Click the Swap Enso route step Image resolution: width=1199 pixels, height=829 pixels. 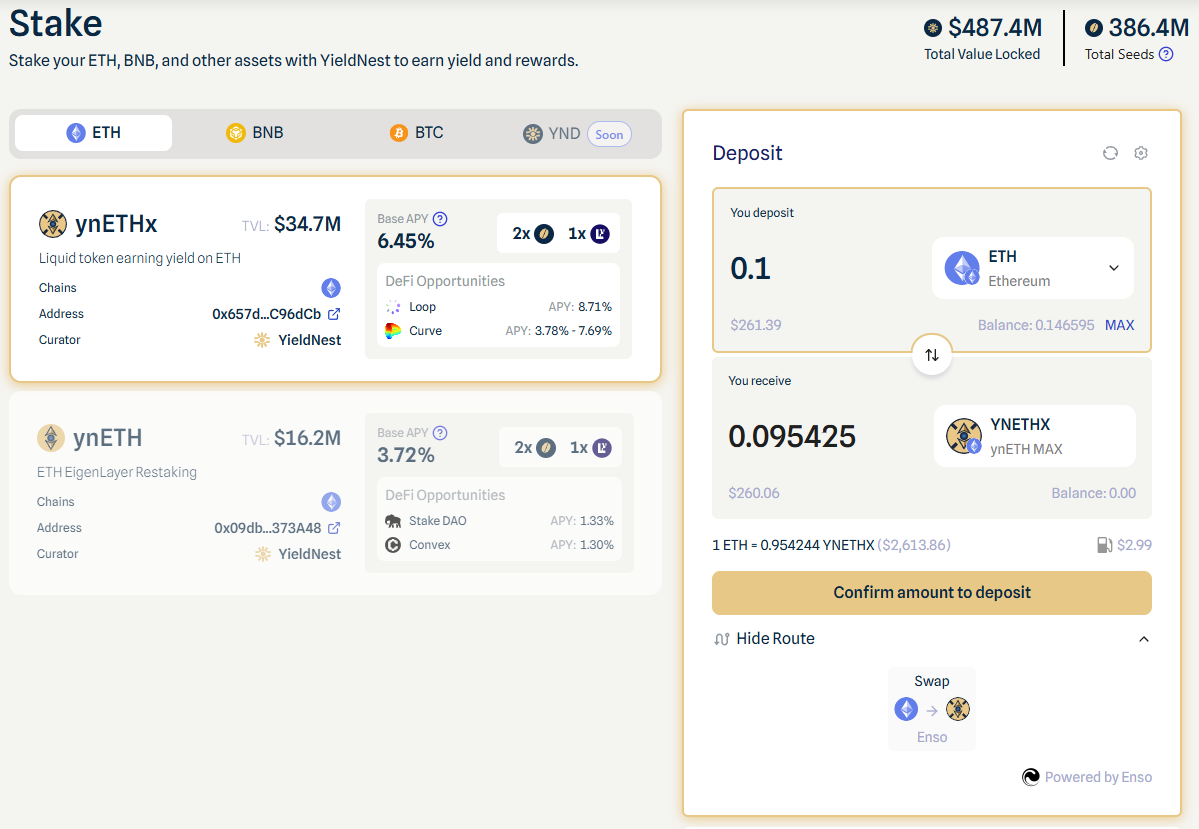tap(931, 709)
